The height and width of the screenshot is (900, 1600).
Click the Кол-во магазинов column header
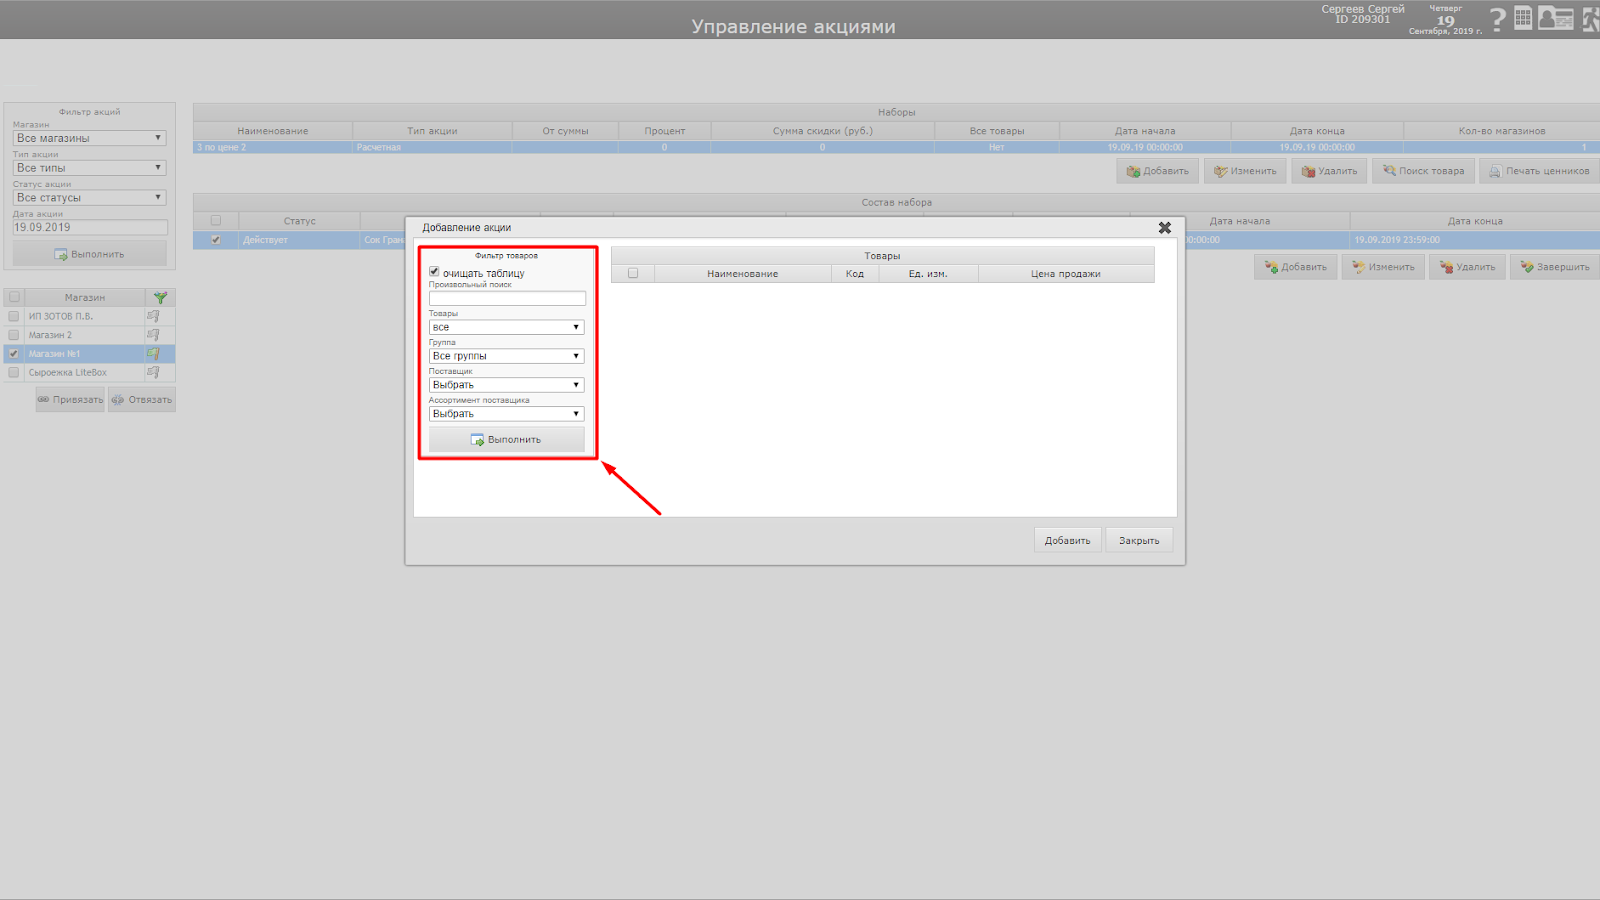click(x=1502, y=131)
